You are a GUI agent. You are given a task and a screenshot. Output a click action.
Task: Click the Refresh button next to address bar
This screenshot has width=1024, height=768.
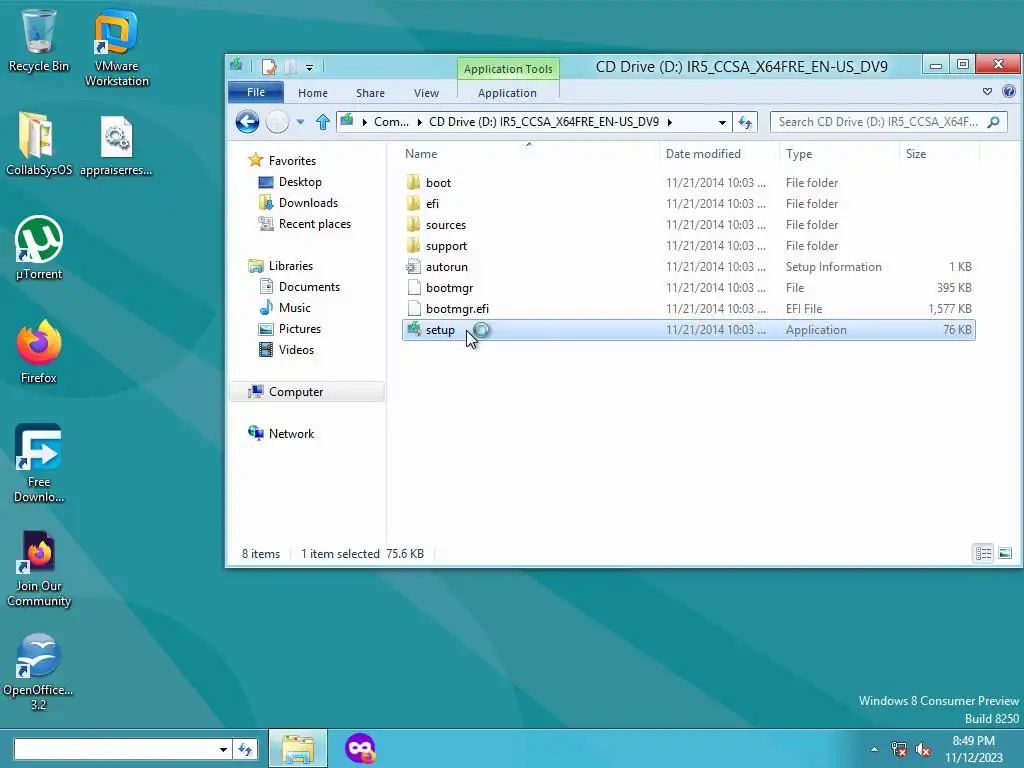click(745, 121)
